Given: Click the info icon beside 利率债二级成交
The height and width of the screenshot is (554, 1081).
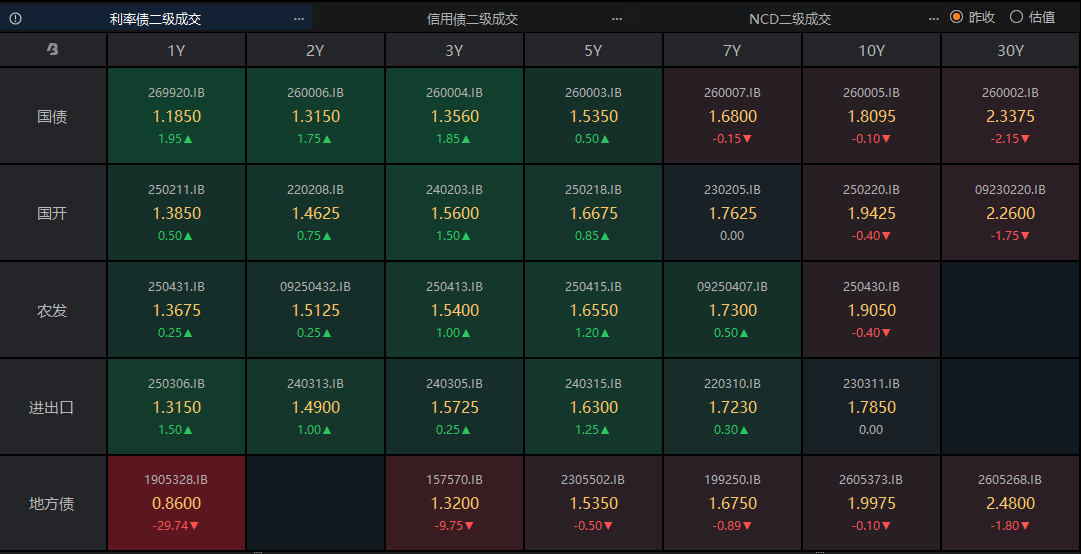Looking at the screenshot, I should click(x=15, y=19).
